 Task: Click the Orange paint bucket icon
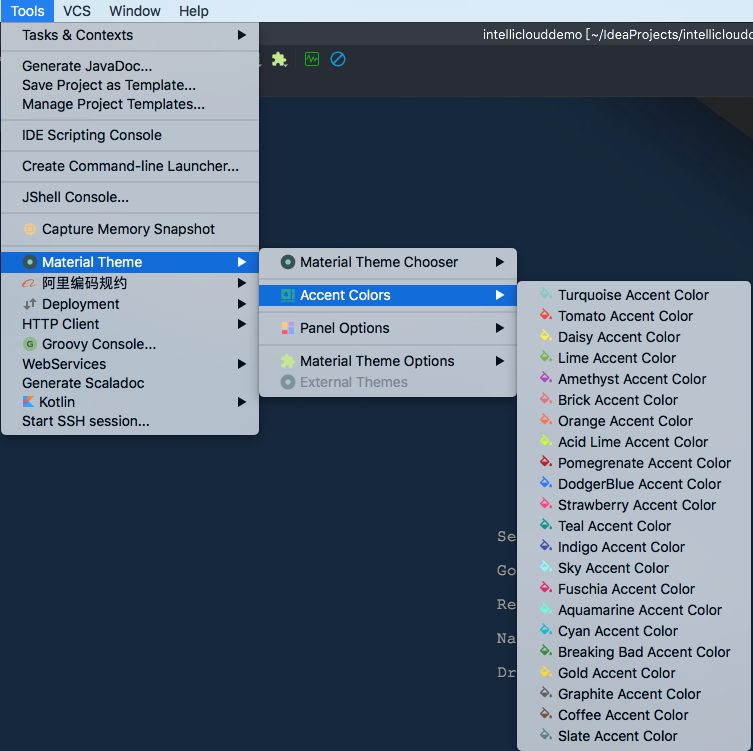pyautogui.click(x=546, y=420)
